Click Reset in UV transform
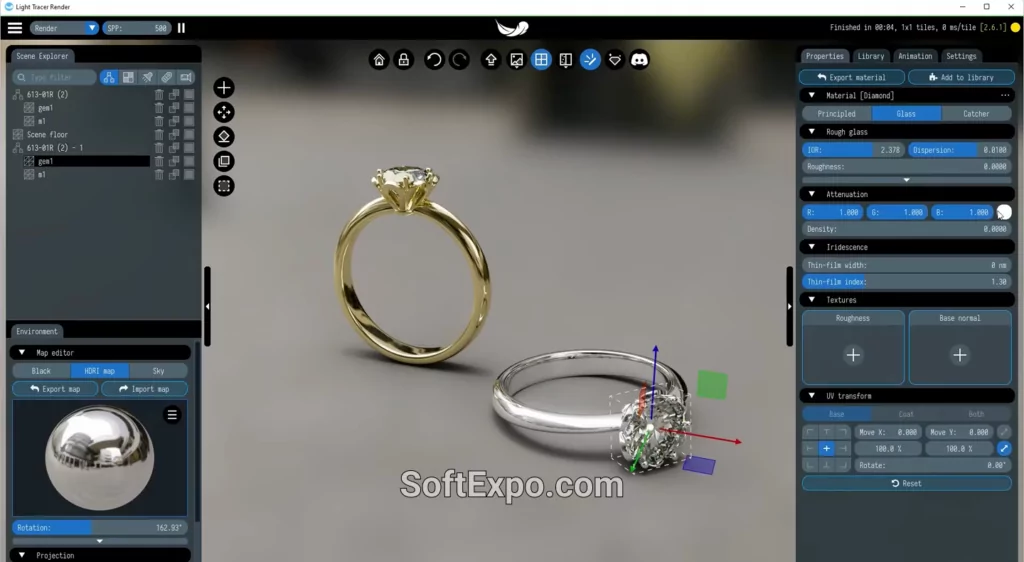Viewport: 1024px width, 562px height. (x=906, y=484)
